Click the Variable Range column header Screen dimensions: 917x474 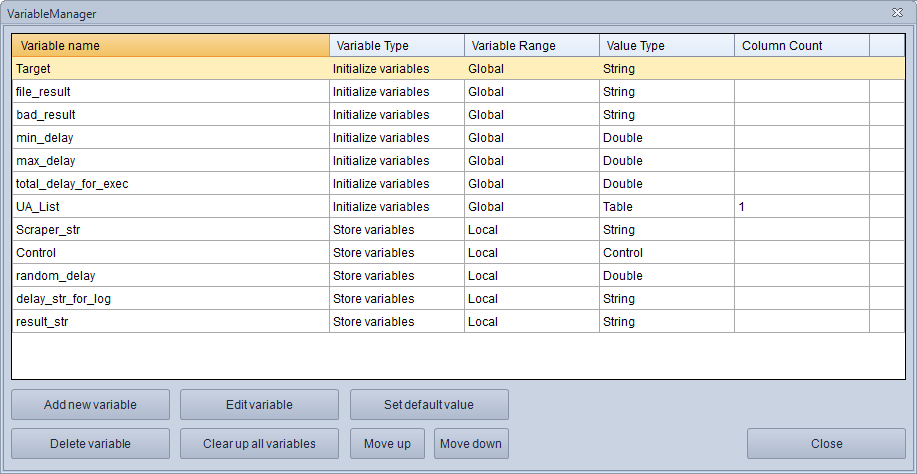coord(531,46)
